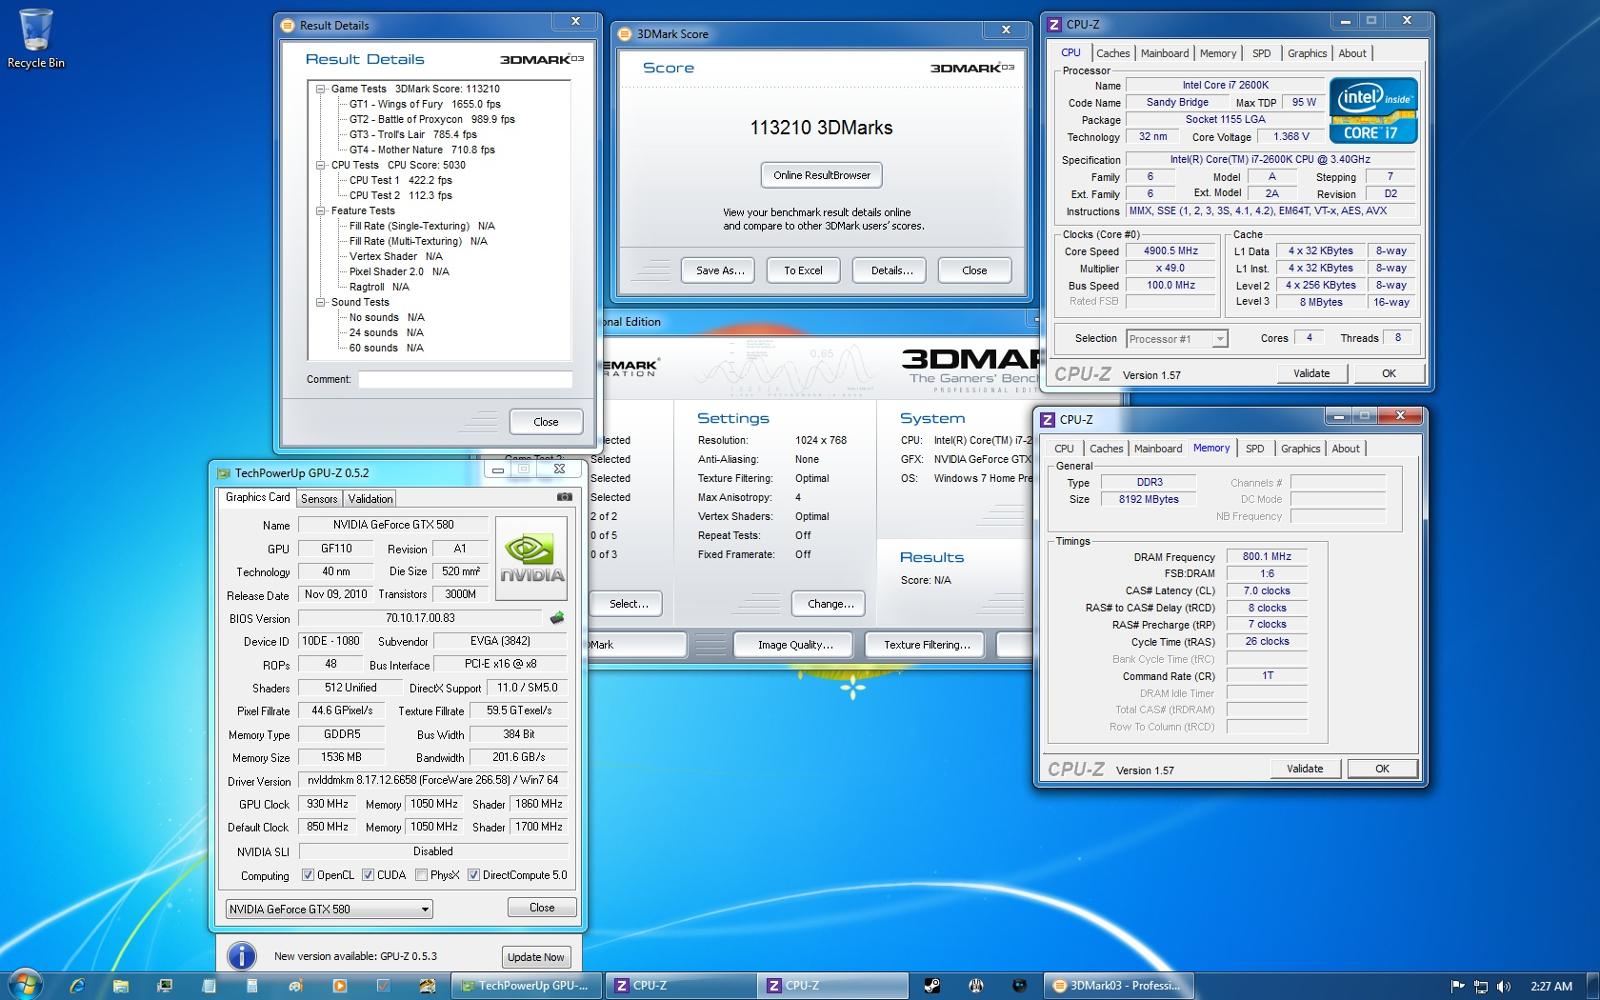The height and width of the screenshot is (1000, 1600).
Task: Launch Windows Media Player from the taskbar
Action: click(339, 985)
